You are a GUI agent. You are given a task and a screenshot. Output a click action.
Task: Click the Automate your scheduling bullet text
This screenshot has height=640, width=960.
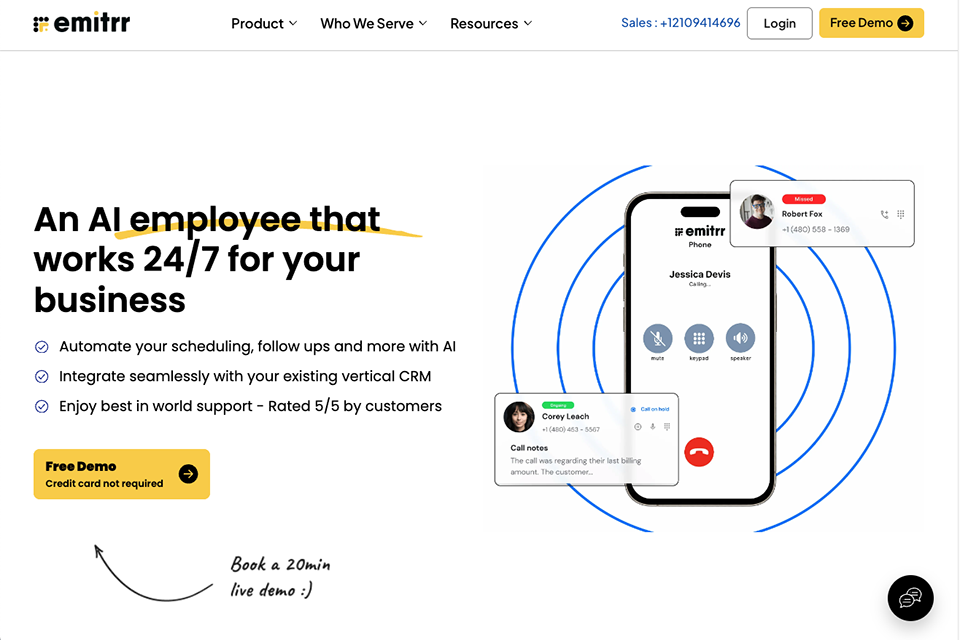click(258, 346)
